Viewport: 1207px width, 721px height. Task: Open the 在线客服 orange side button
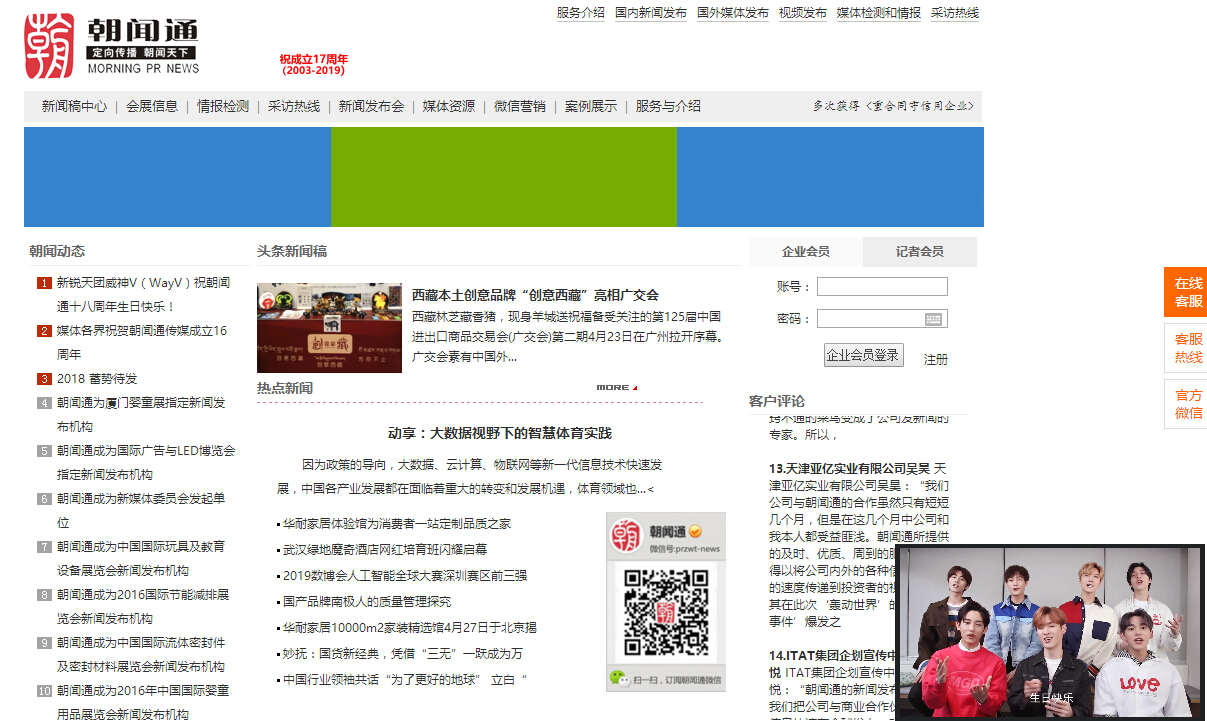tap(1187, 292)
